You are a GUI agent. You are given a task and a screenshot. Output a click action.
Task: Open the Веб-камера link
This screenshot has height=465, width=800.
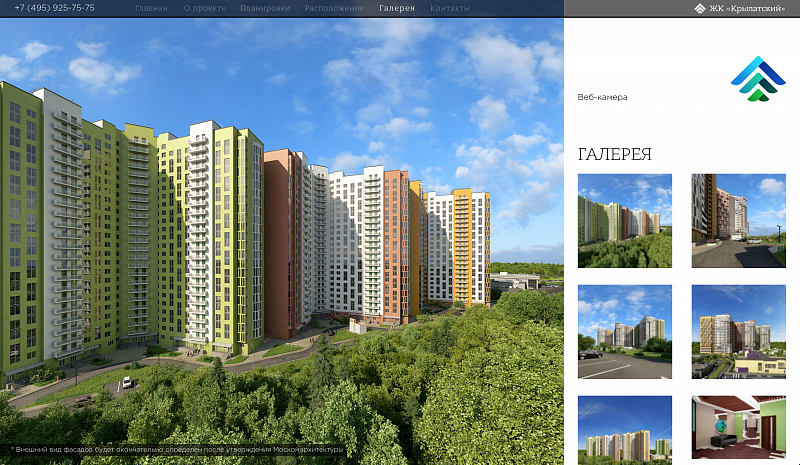(x=603, y=97)
